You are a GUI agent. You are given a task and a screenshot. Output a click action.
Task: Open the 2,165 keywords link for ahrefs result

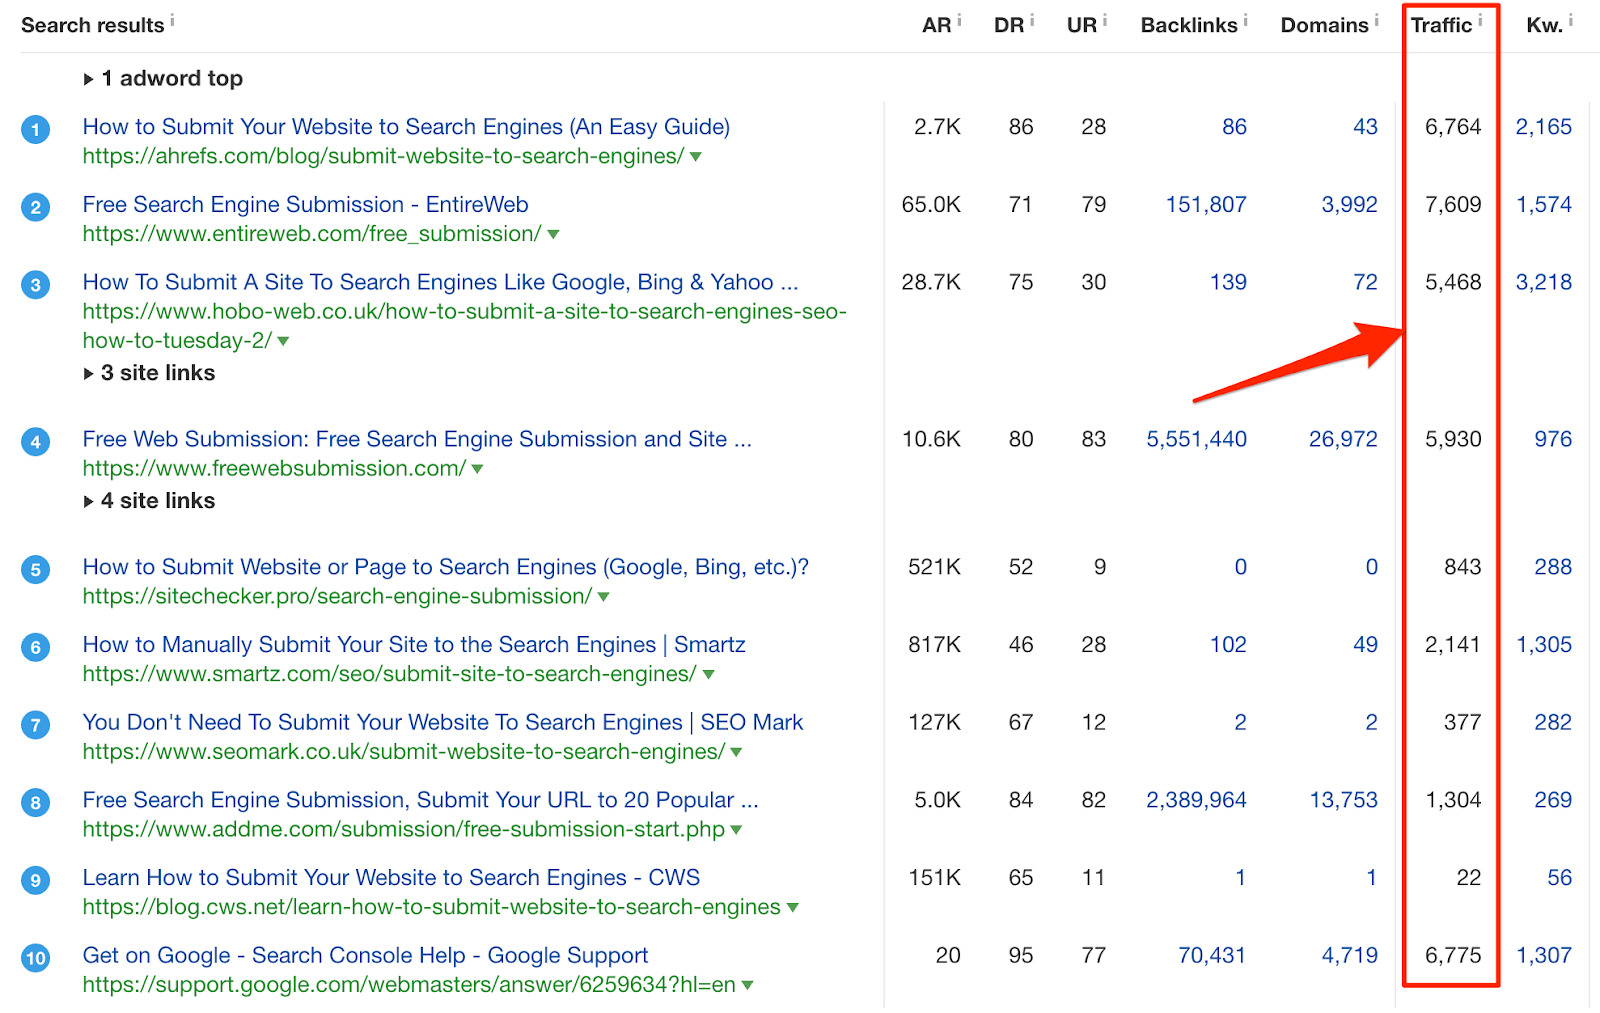click(1545, 128)
